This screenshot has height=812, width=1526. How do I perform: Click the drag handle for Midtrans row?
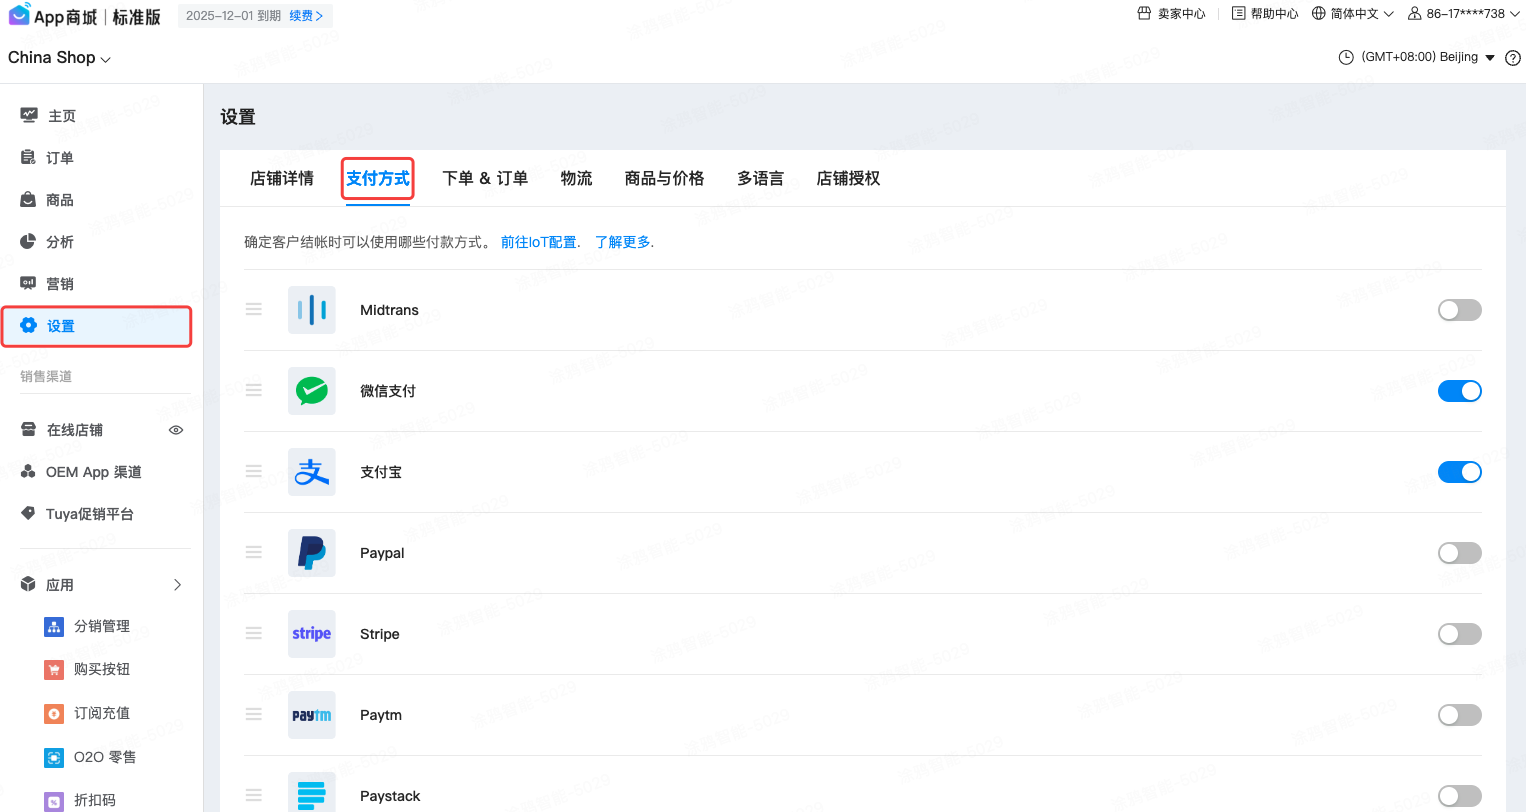point(254,310)
